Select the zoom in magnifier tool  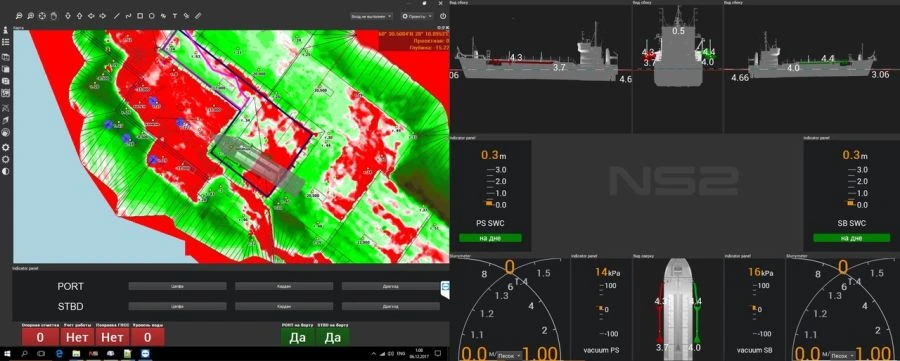(30, 15)
